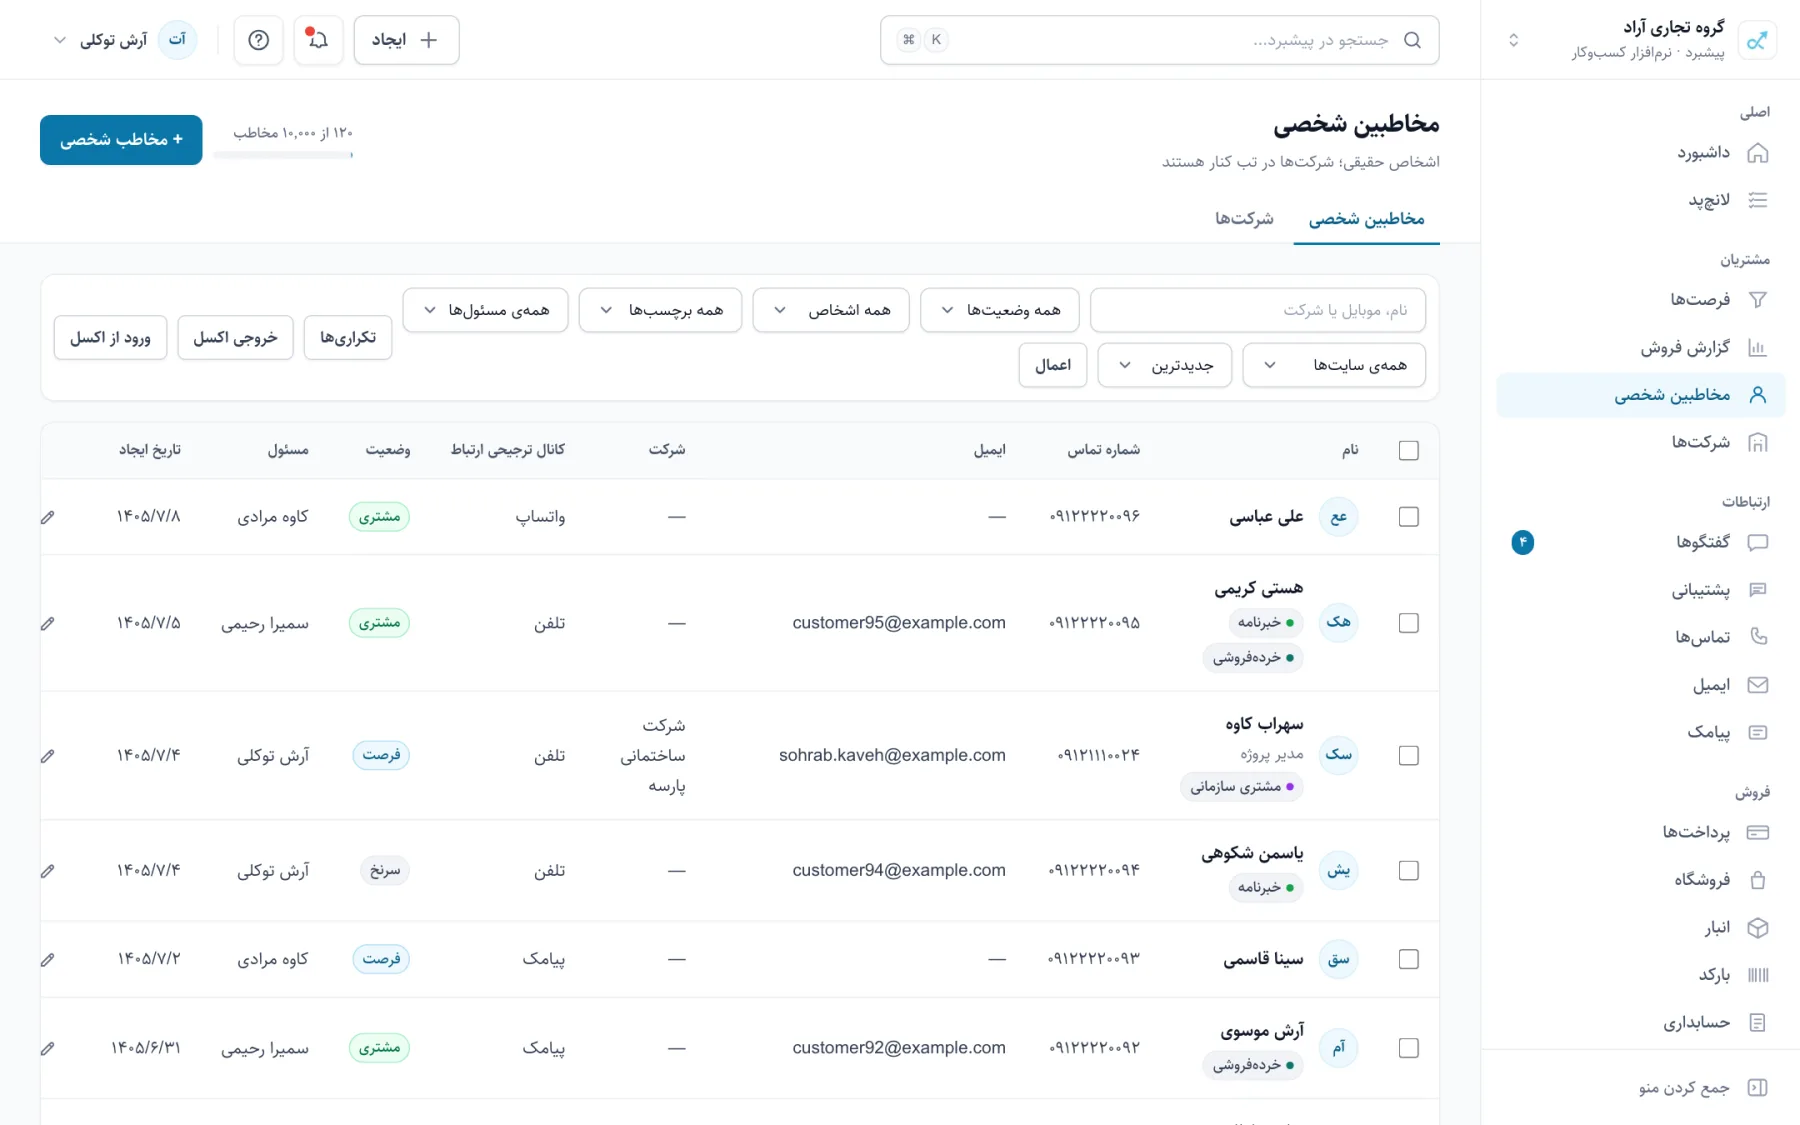
Task: Open the انبار box icon
Action: [x=1757, y=927]
